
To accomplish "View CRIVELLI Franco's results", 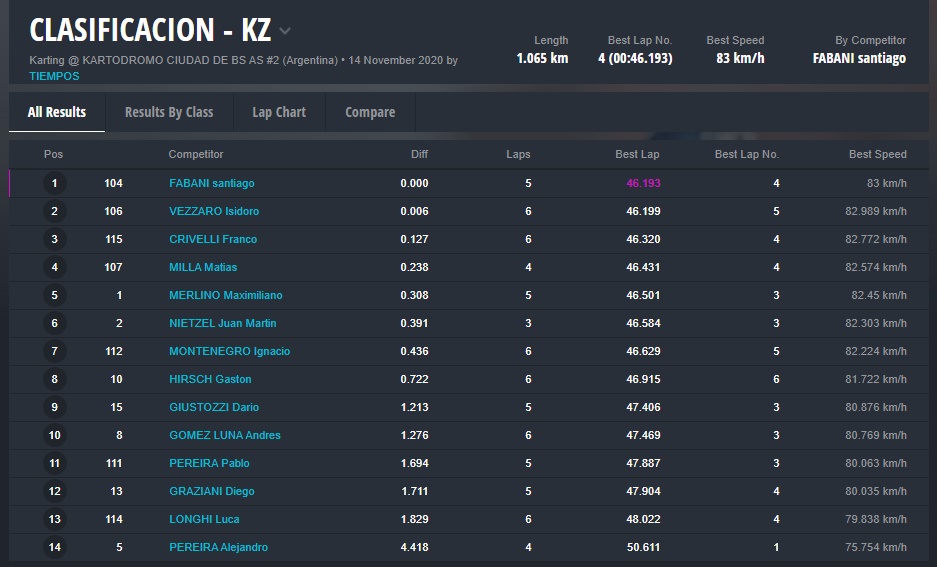I will point(213,239).
